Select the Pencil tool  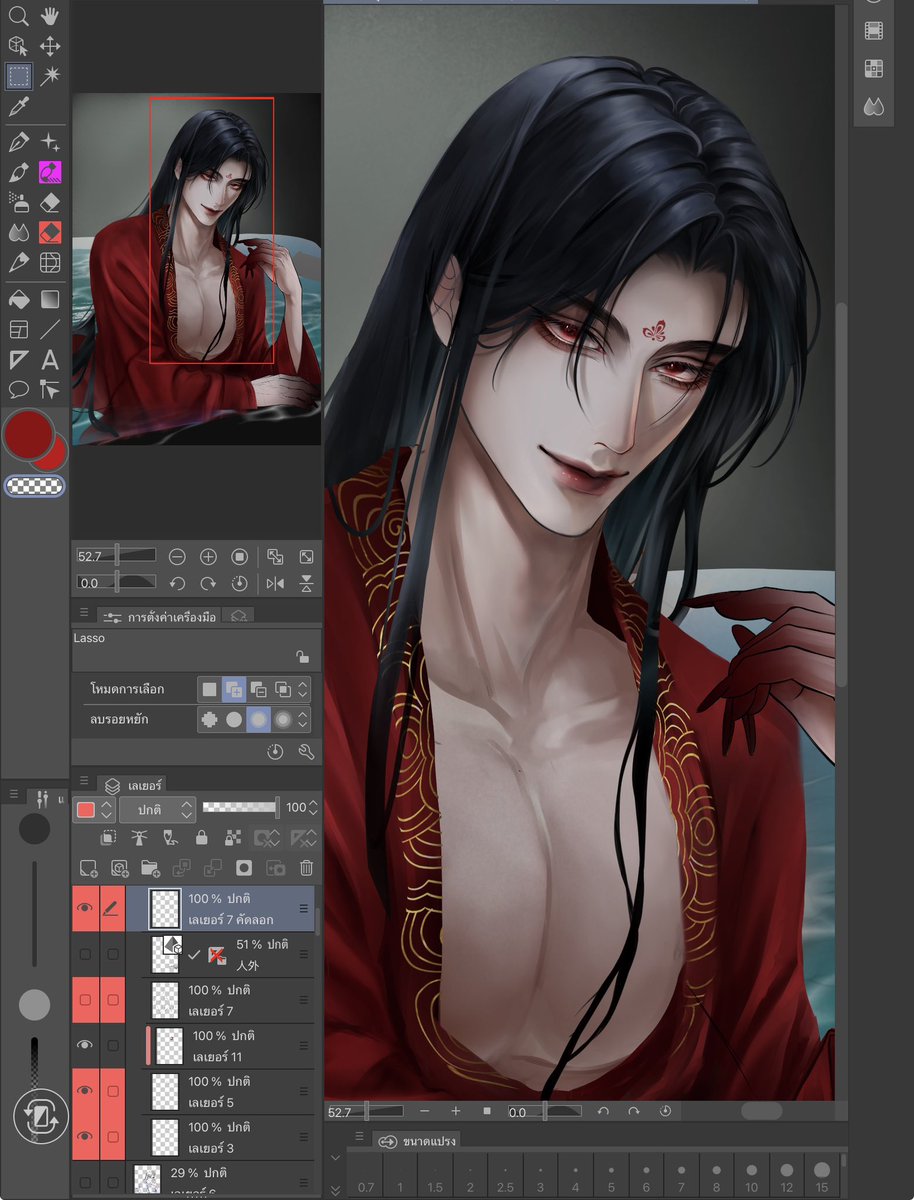coord(18,262)
